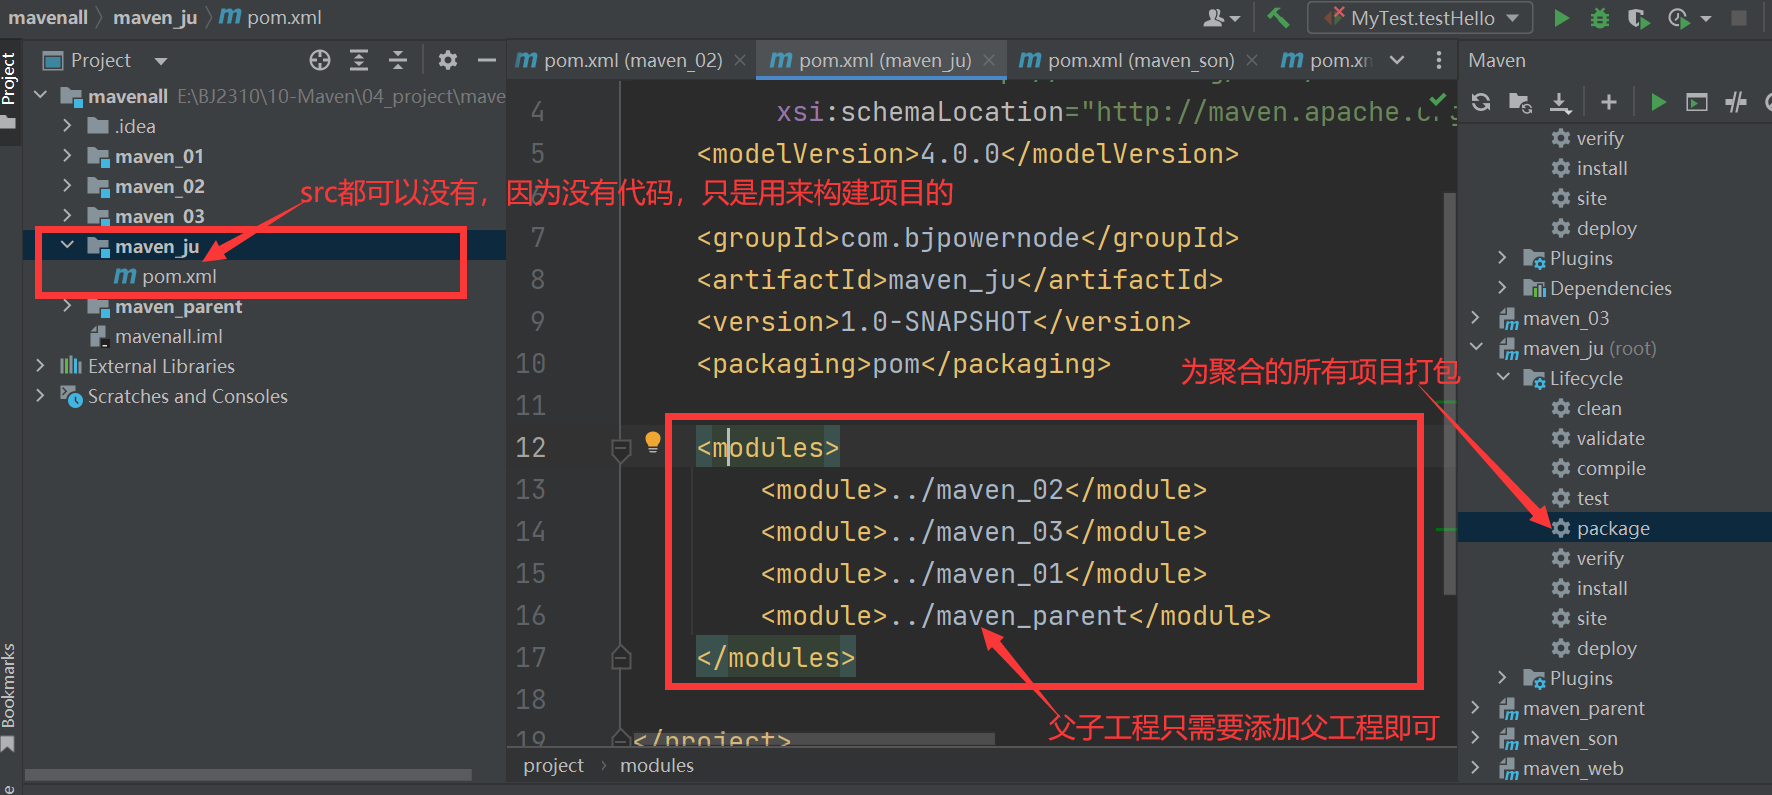Close the pom.xml (maven_02) tab

click(740, 60)
